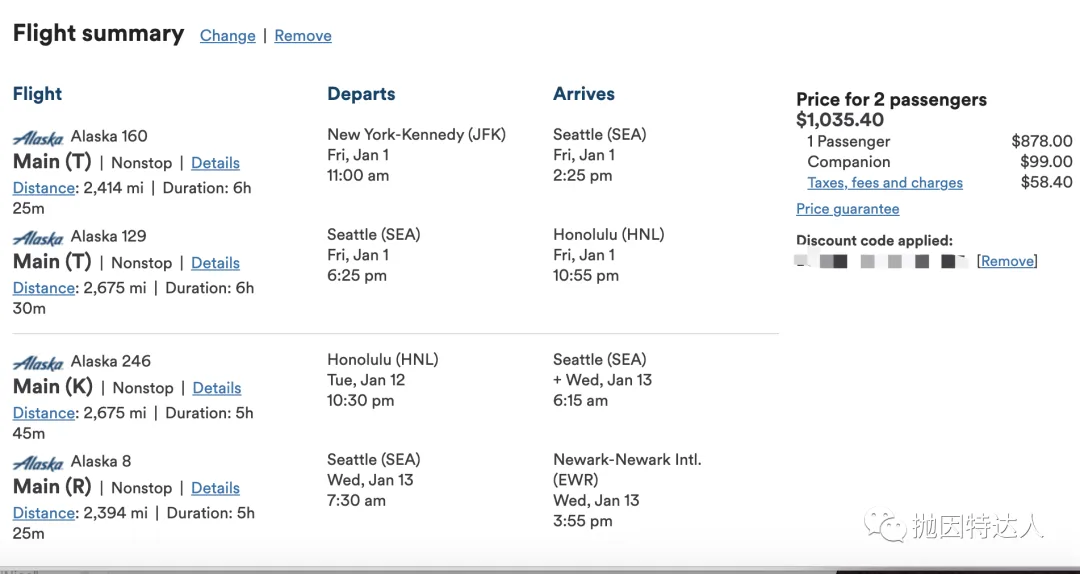This screenshot has height=574, width=1080.
Task: View the Price guarantee information
Action: coord(847,209)
